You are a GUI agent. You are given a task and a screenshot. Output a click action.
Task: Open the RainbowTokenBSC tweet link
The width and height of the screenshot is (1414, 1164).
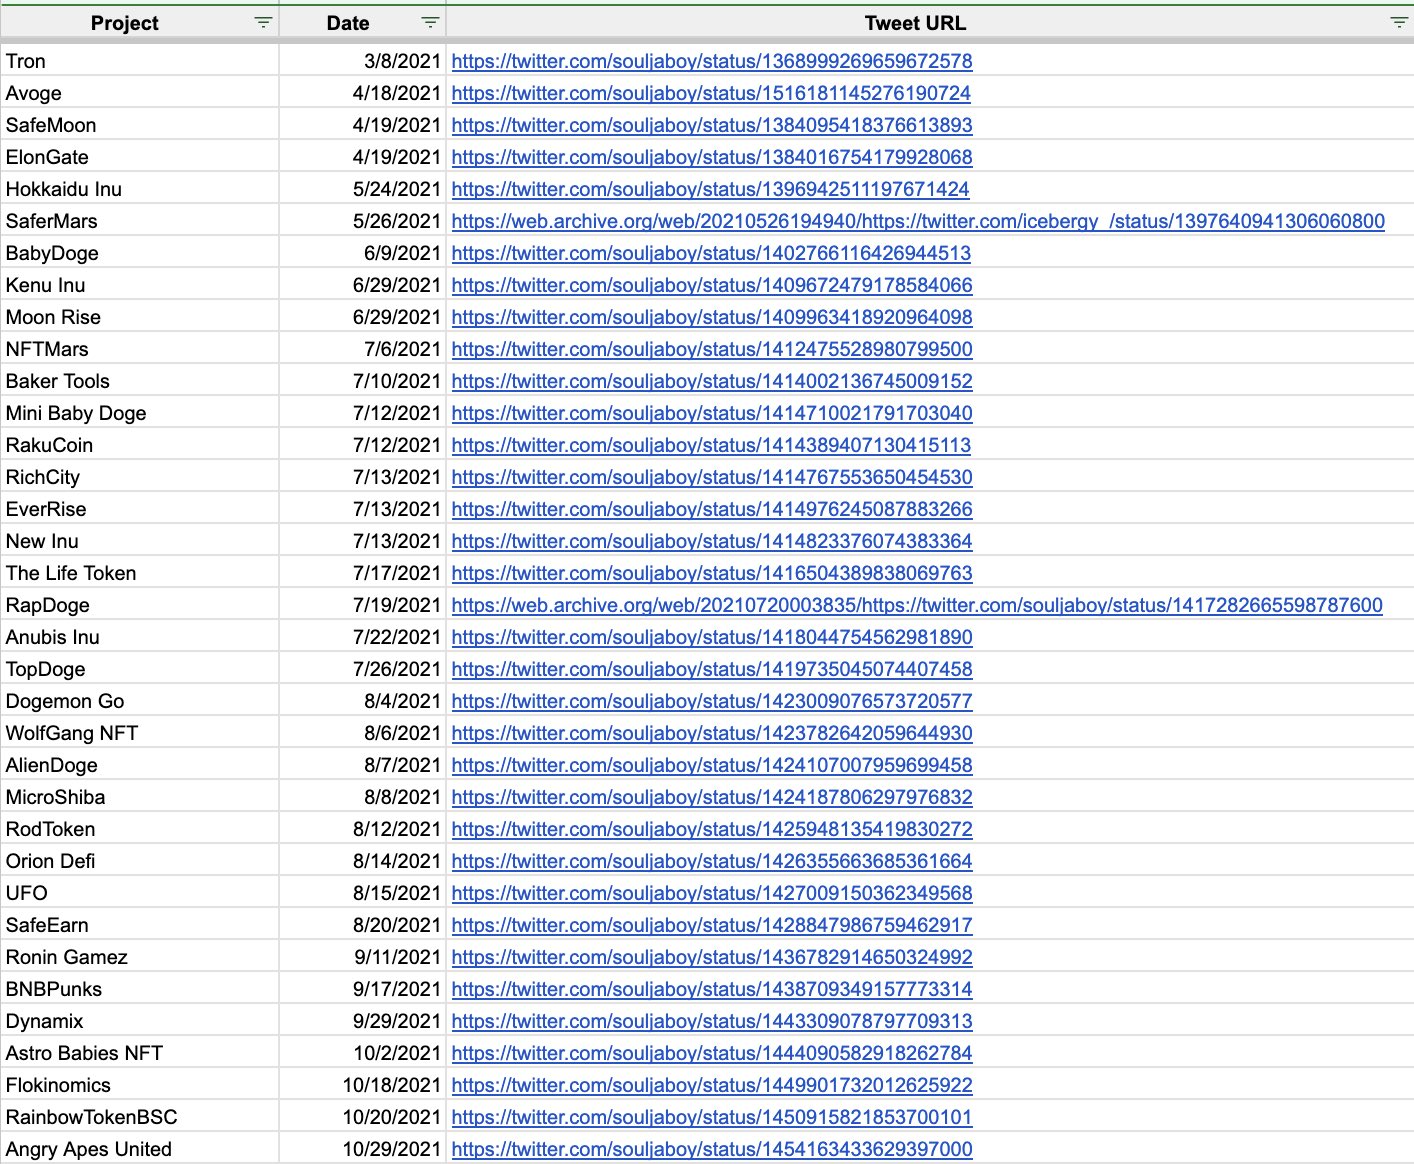pos(712,1117)
